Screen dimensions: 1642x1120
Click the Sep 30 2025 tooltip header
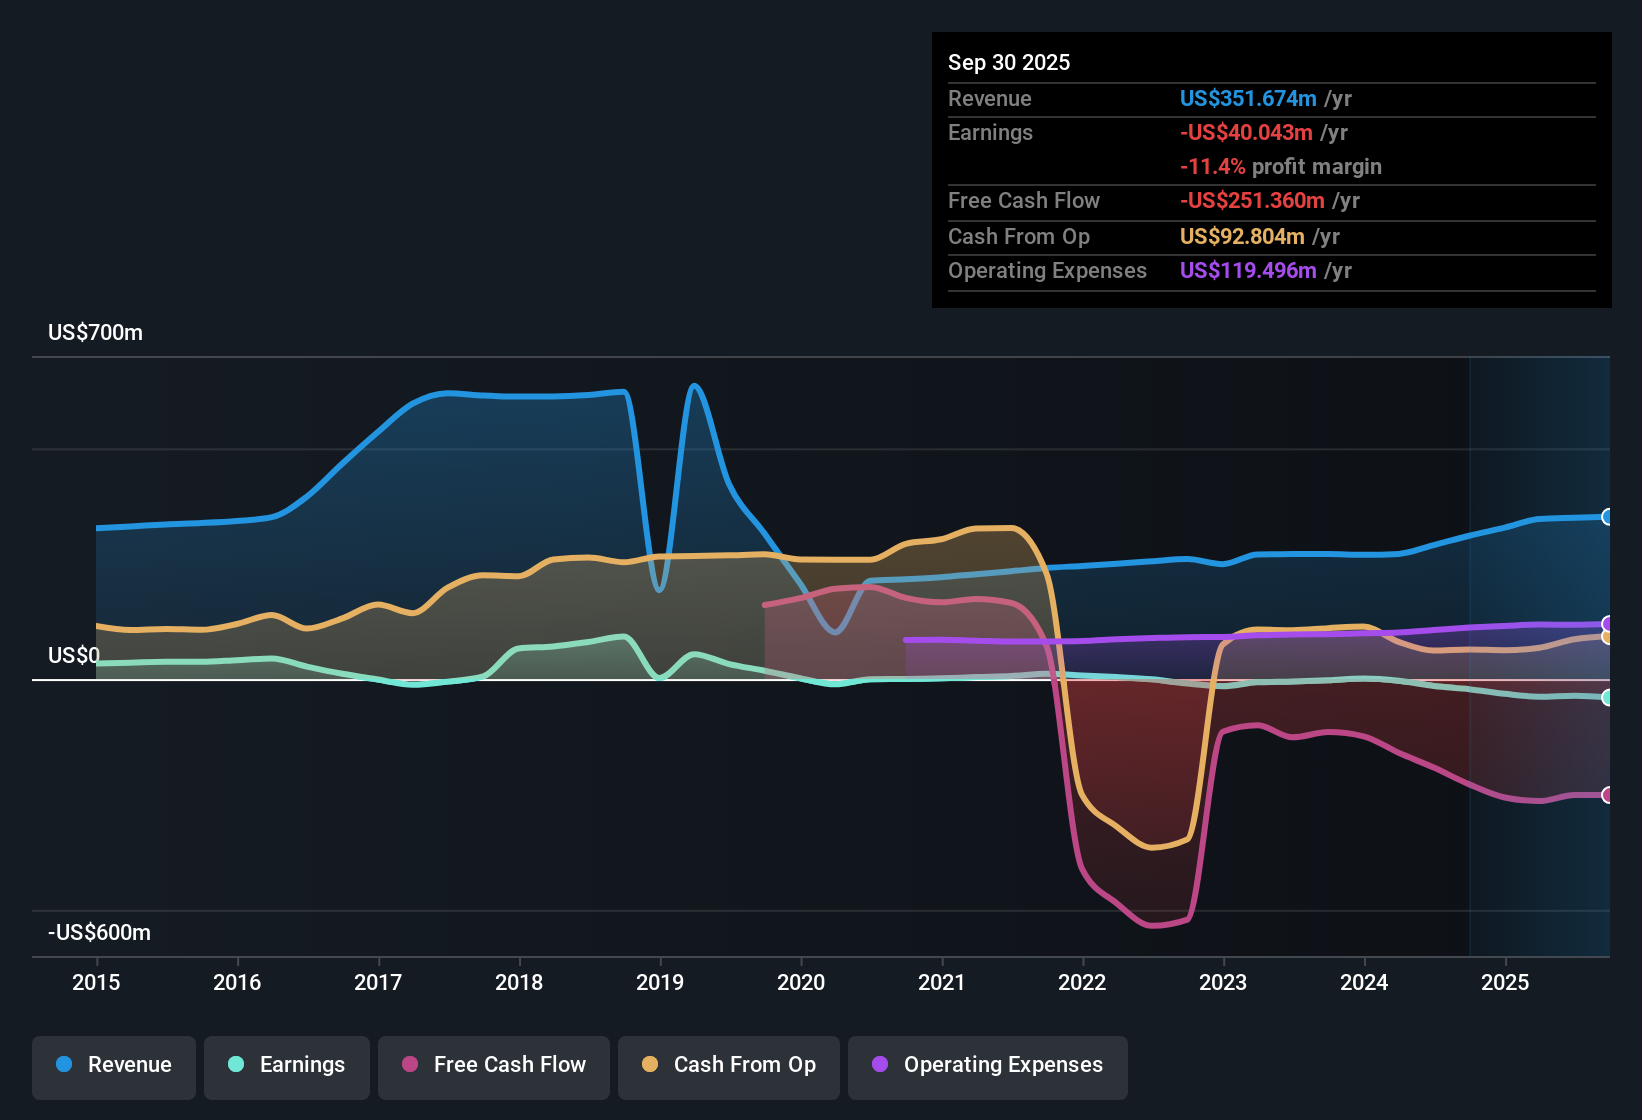pos(1009,62)
